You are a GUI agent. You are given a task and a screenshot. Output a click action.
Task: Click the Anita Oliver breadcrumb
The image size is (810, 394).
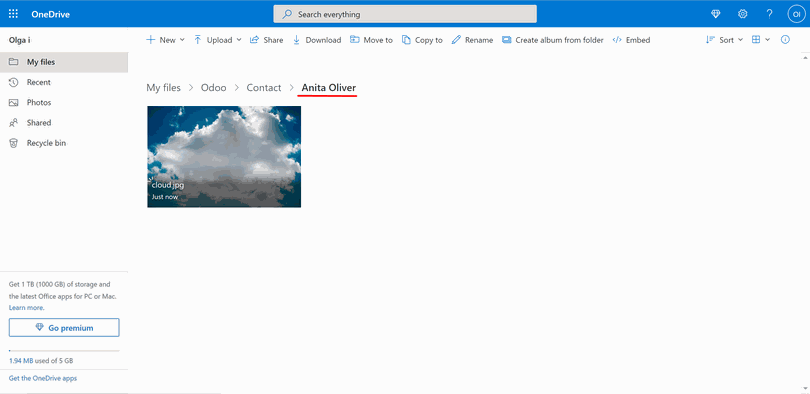pos(329,88)
